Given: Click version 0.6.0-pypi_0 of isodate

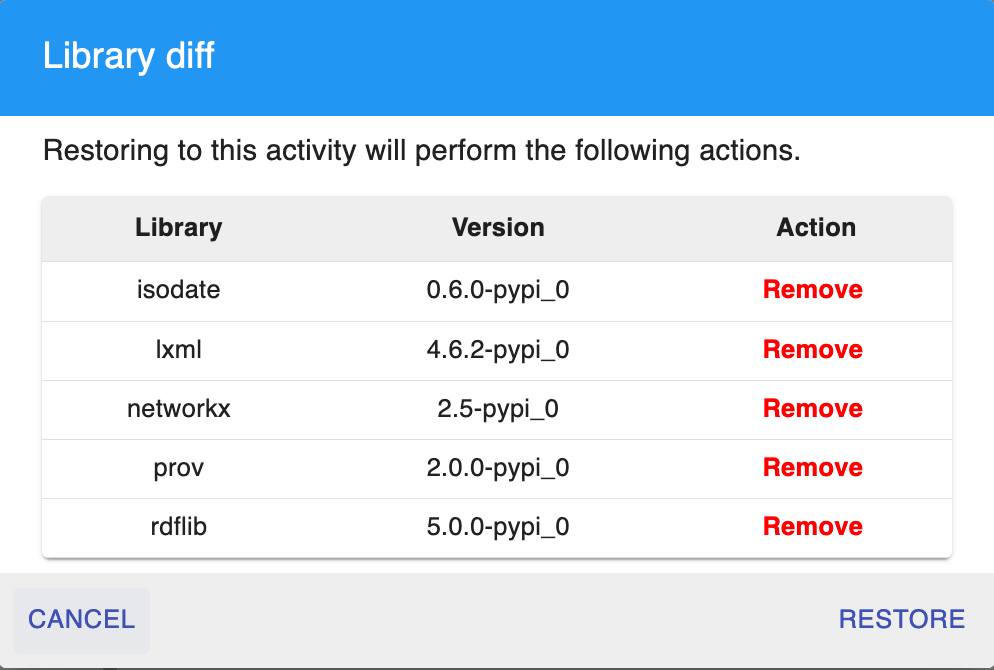Looking at the screenshot, I should coord(498,290).
